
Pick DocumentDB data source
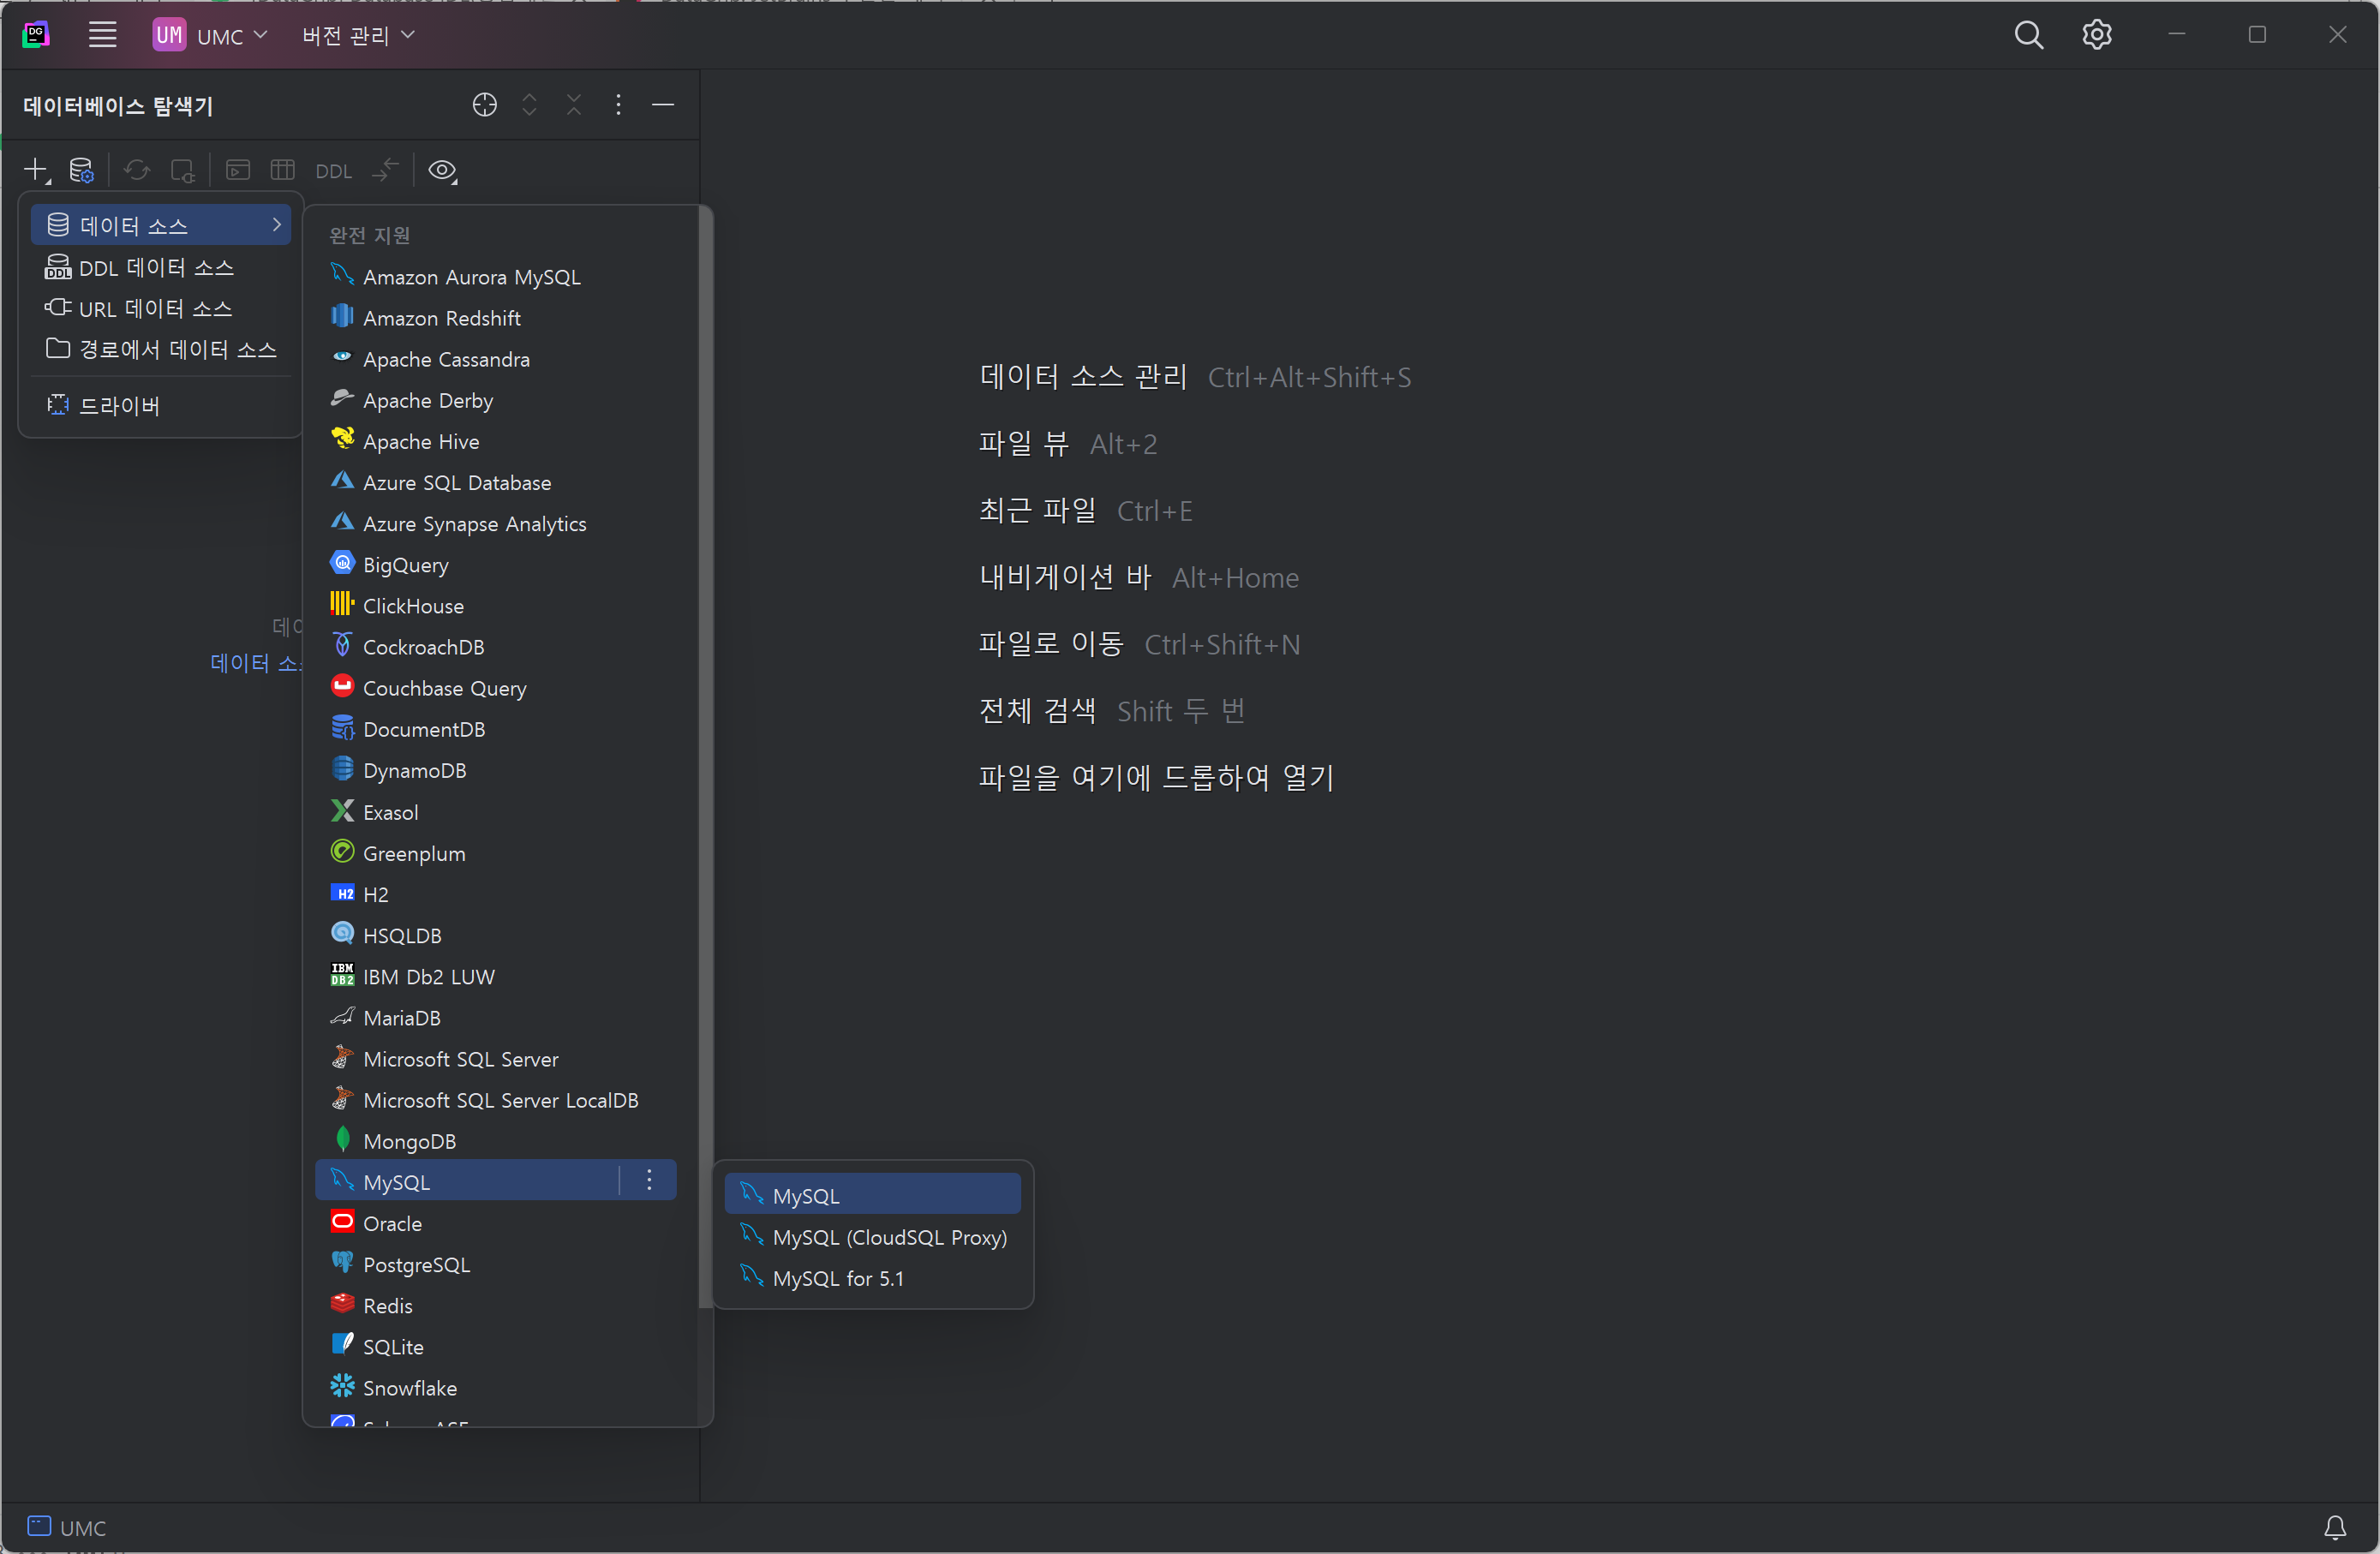tap(496, 728)
